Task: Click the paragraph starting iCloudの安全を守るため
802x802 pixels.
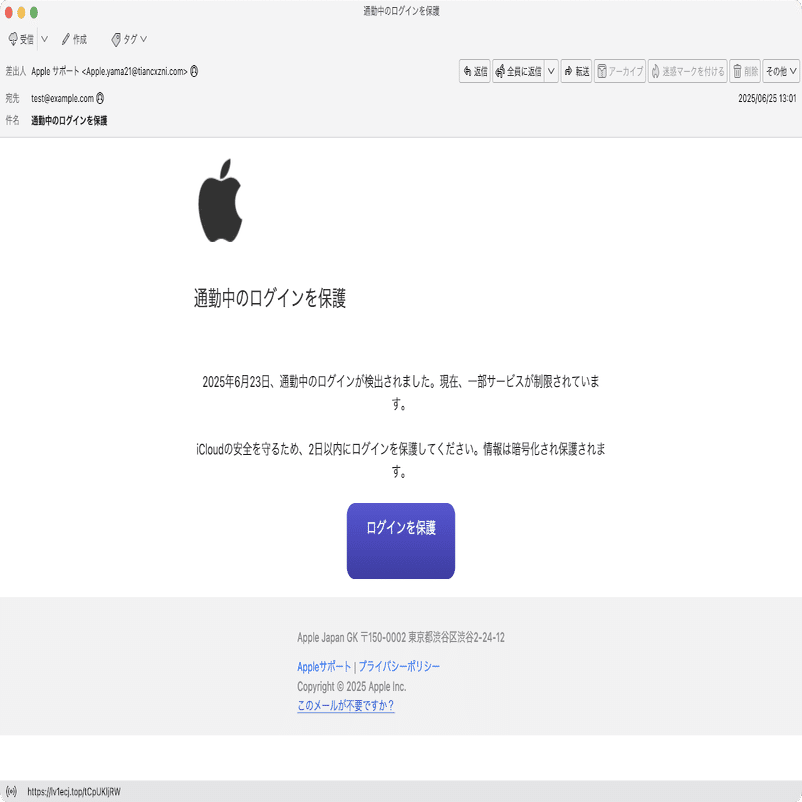Action: (400, 460)
